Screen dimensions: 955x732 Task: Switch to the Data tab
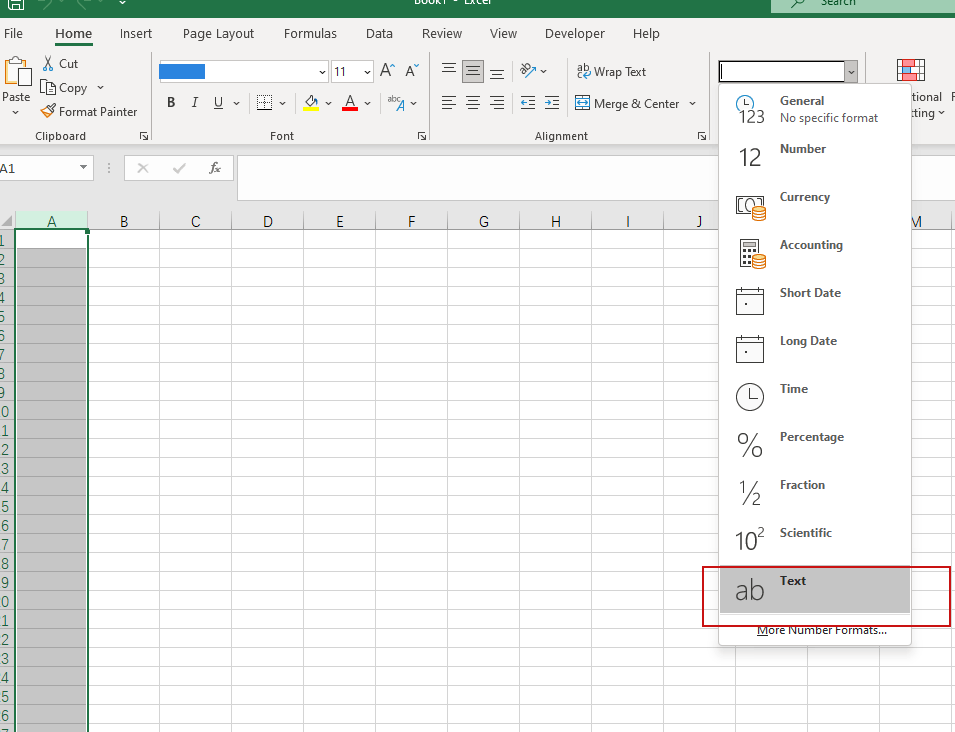point(379,33)
